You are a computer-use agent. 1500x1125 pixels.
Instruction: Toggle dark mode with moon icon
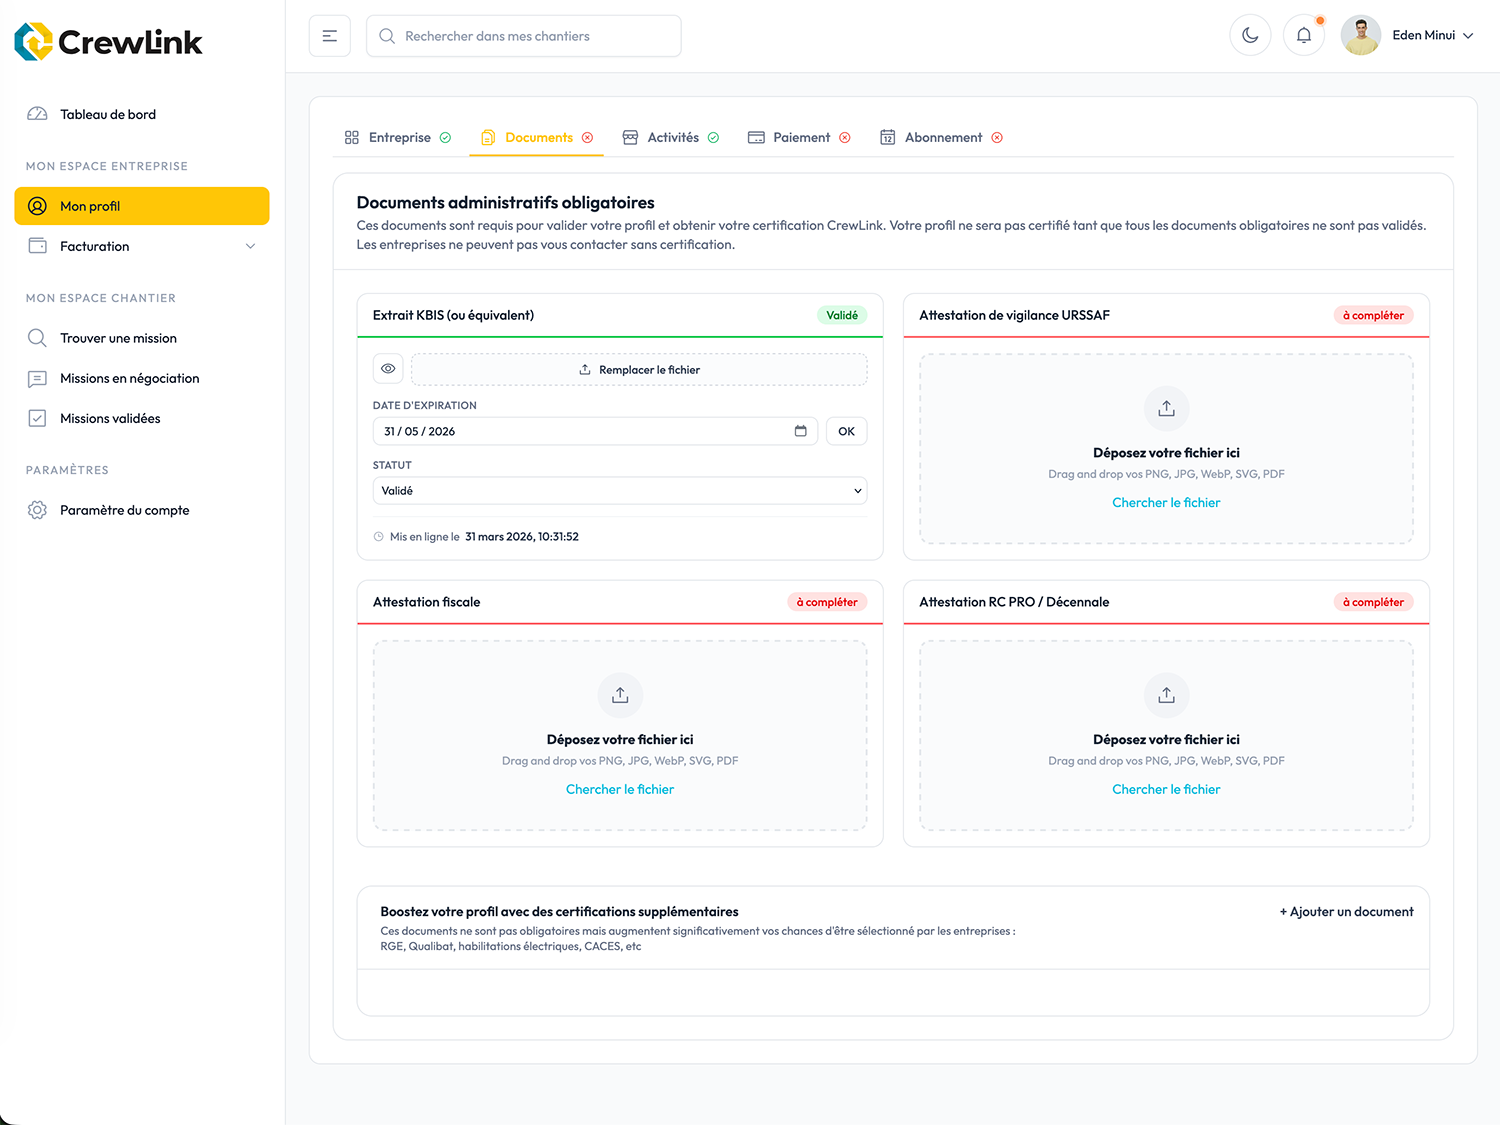[x=1250, y=35]
